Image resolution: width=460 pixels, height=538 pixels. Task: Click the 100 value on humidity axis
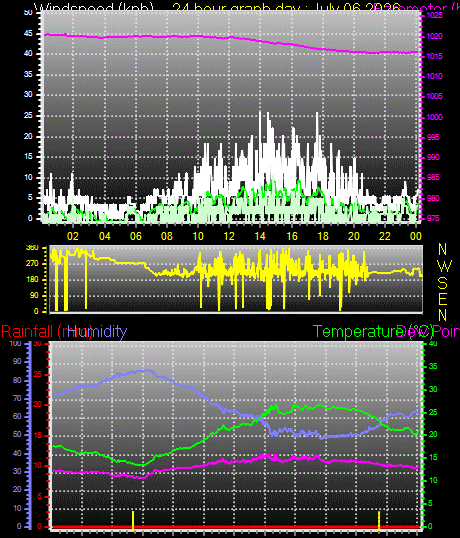[x=16, y=343]
